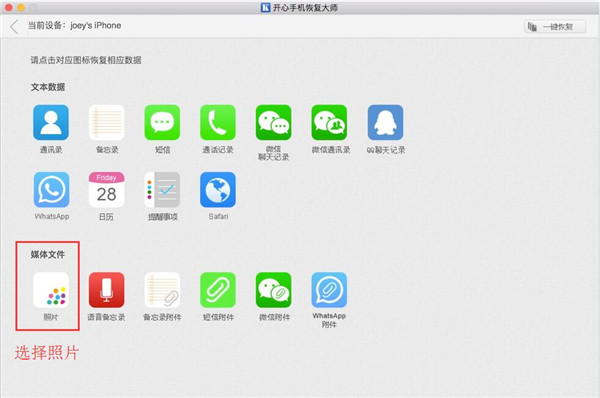Select the 备忘录附件 notes attachment icon

tap(162, 290)
